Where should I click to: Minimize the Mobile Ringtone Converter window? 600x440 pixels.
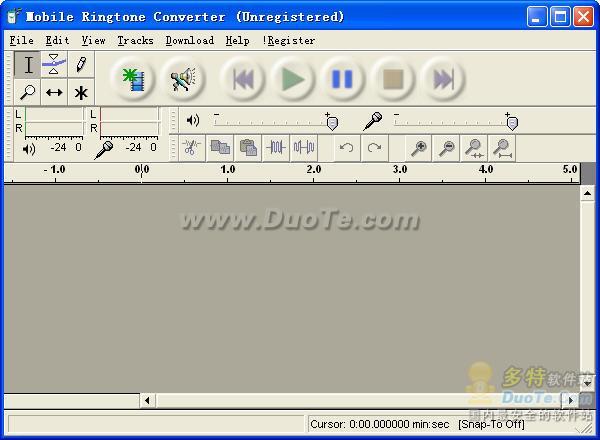click(x=536, y=17)
